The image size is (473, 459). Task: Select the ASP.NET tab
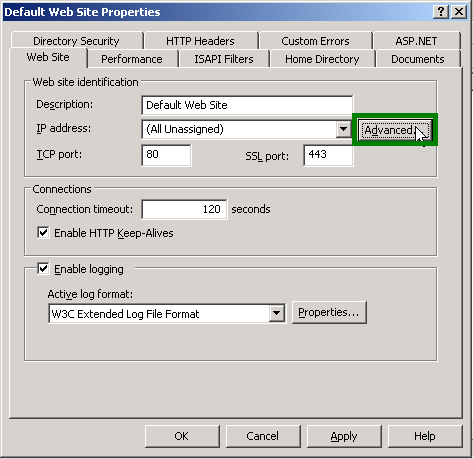pos(416,41)
